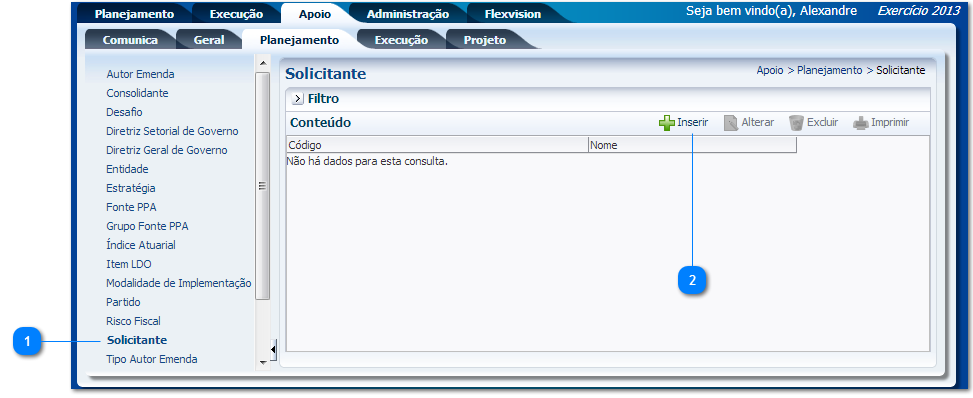Click the Imprimir printer icon
The width and height of the screenshot is (973, 398).
click(x=861, y=123)
